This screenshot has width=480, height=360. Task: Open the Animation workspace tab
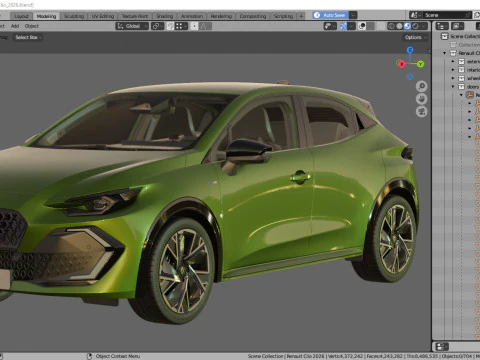[192, 16]
